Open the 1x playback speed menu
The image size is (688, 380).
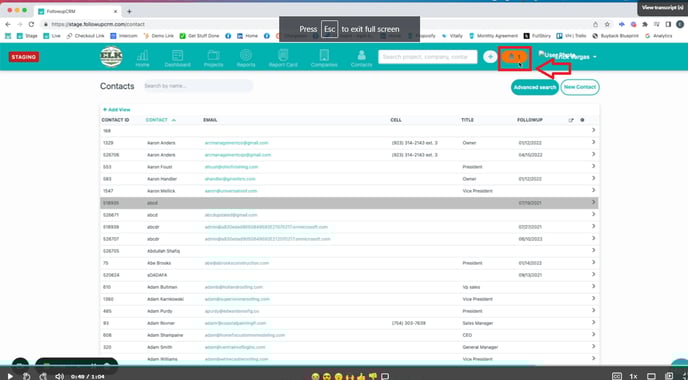[633, 376]
